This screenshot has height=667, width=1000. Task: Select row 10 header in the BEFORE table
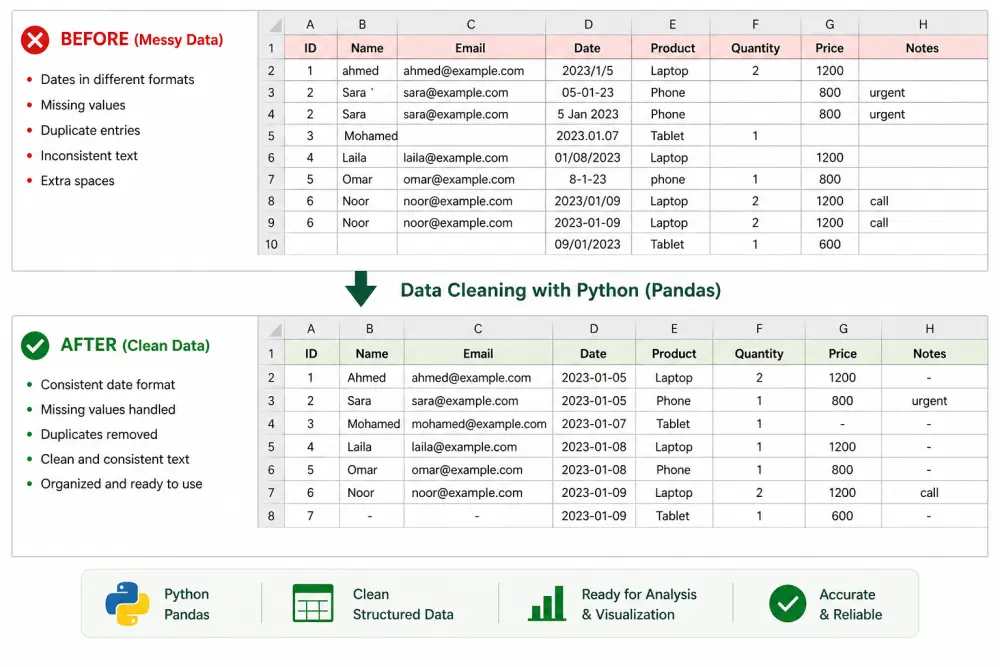click(x=272, y=244)
